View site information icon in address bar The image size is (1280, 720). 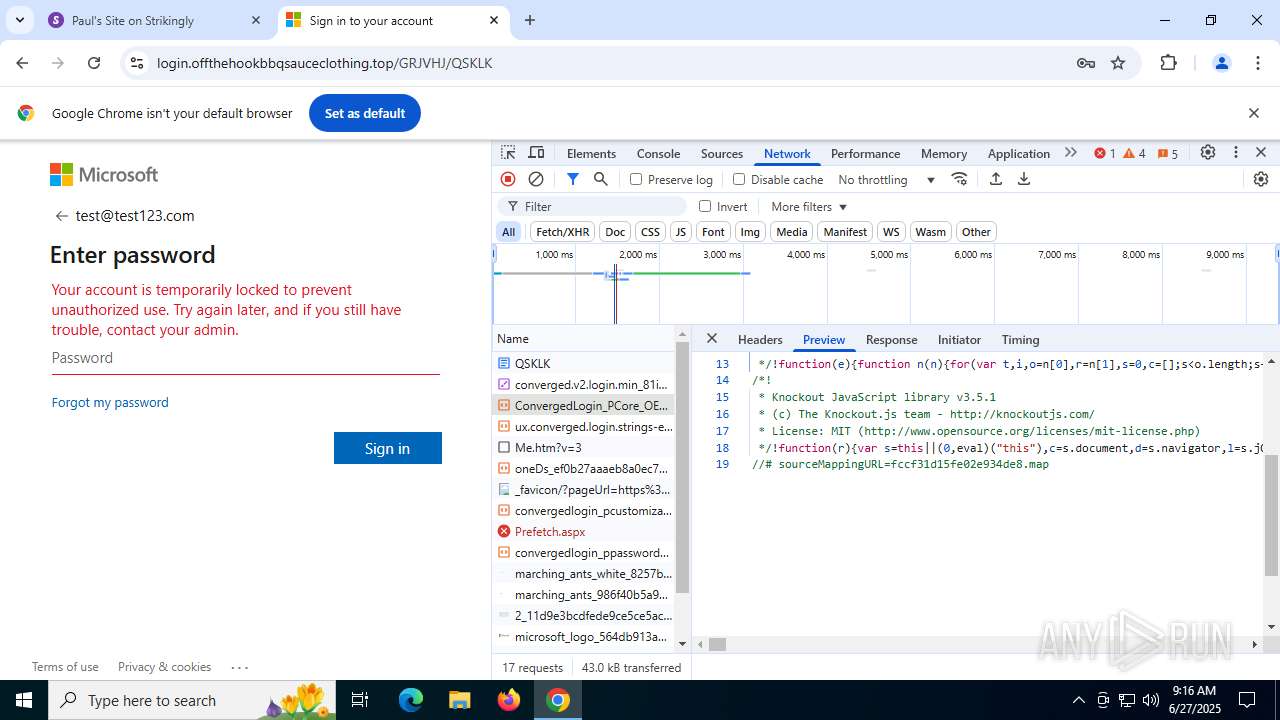[137, 63]
